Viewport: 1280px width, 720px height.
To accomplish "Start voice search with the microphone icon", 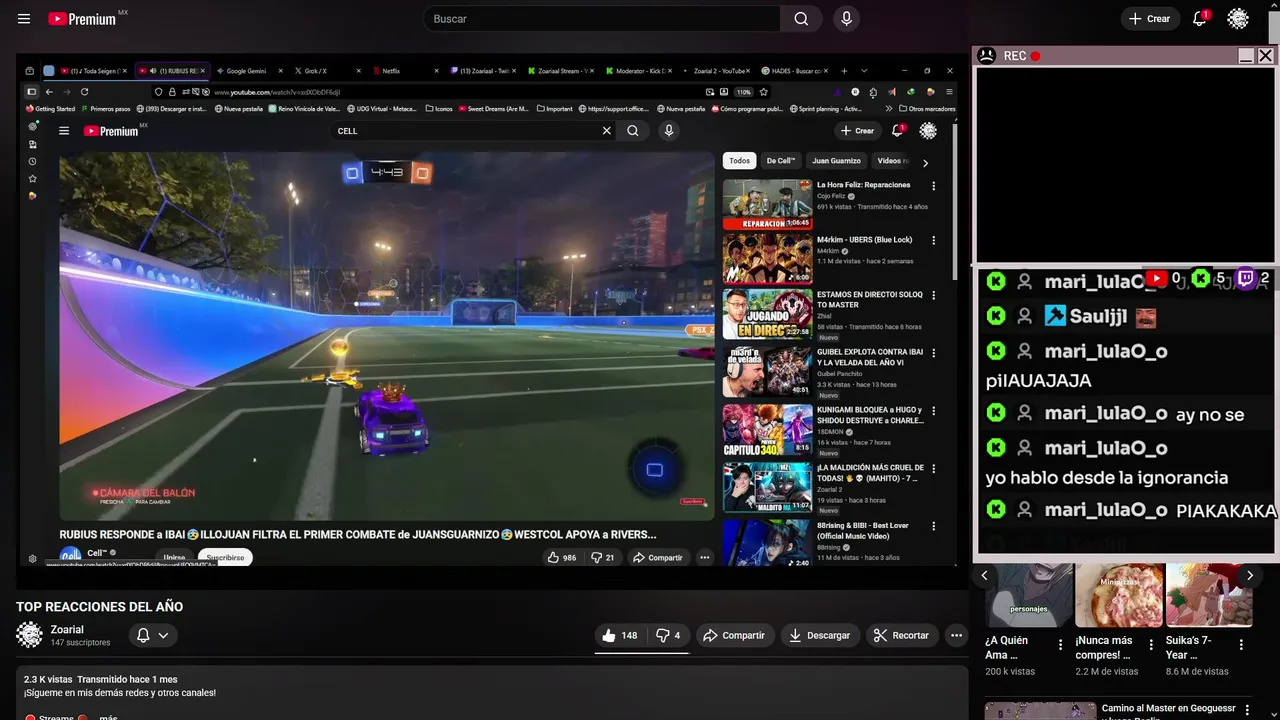I will [847, 19].
